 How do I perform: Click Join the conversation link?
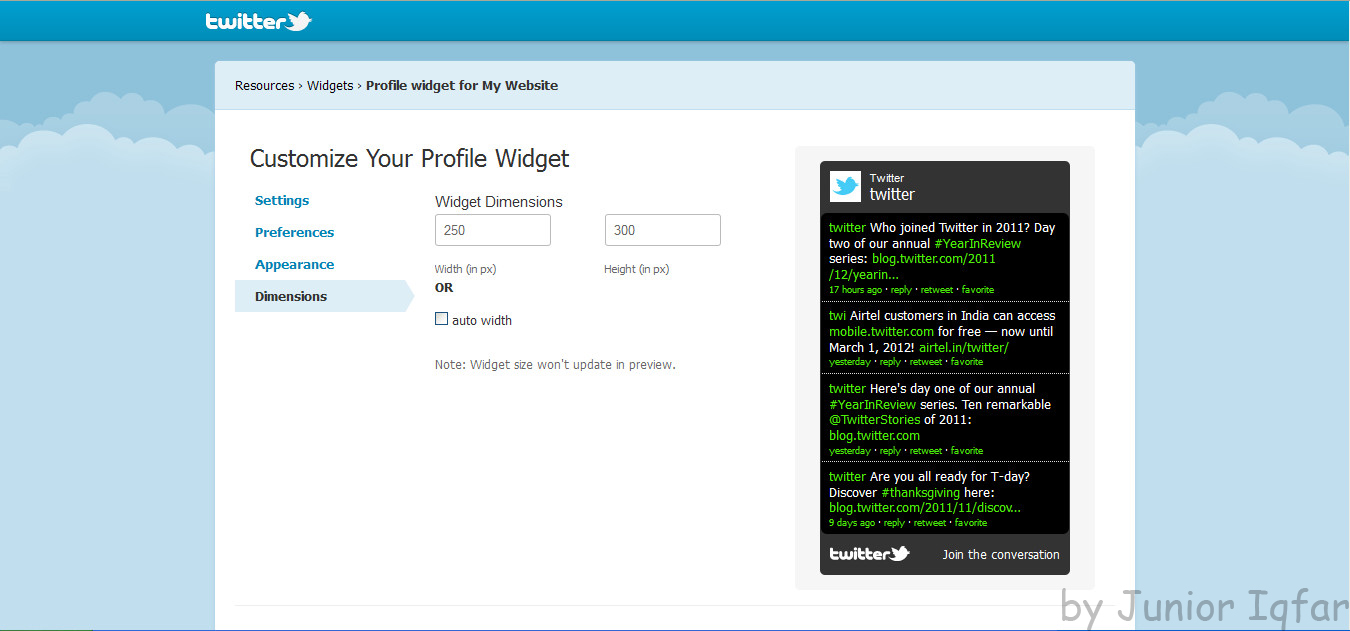point(1001,554)
